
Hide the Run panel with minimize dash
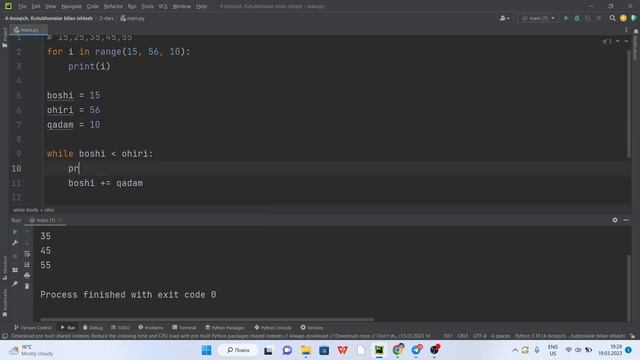626,220
